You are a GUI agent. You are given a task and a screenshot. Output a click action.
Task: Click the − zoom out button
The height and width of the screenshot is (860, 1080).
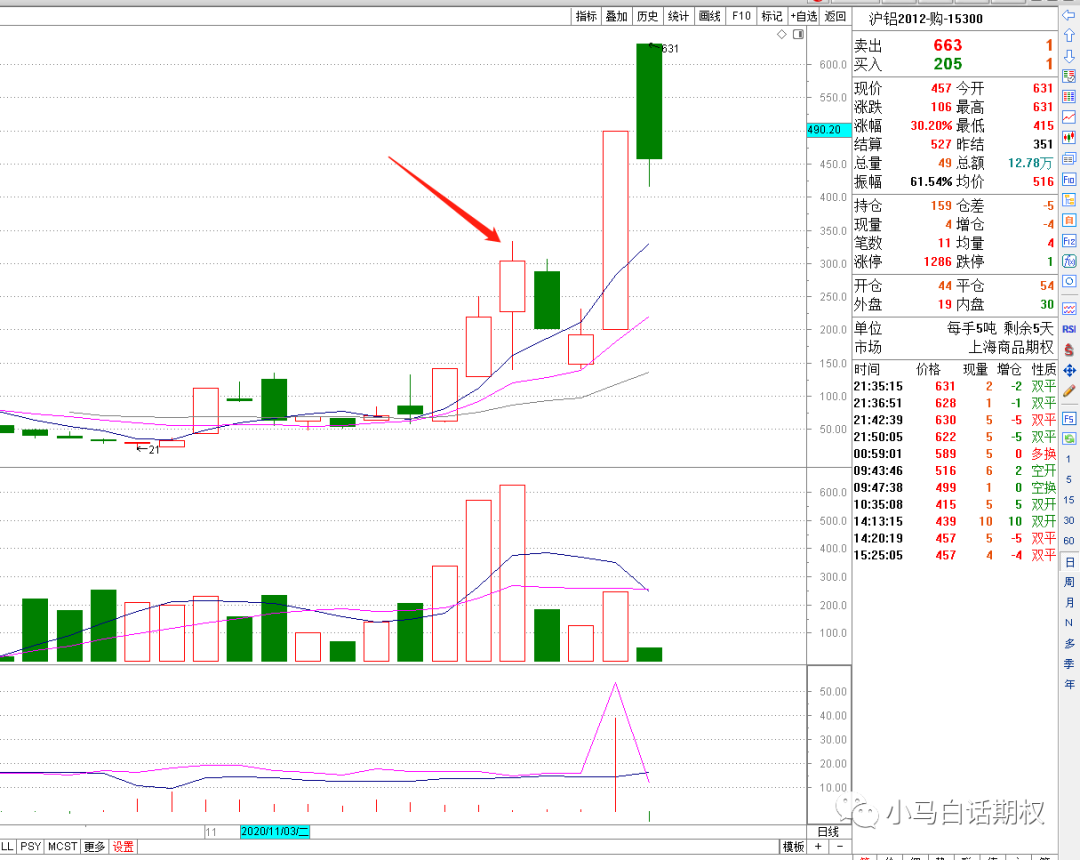click(840, 847)
